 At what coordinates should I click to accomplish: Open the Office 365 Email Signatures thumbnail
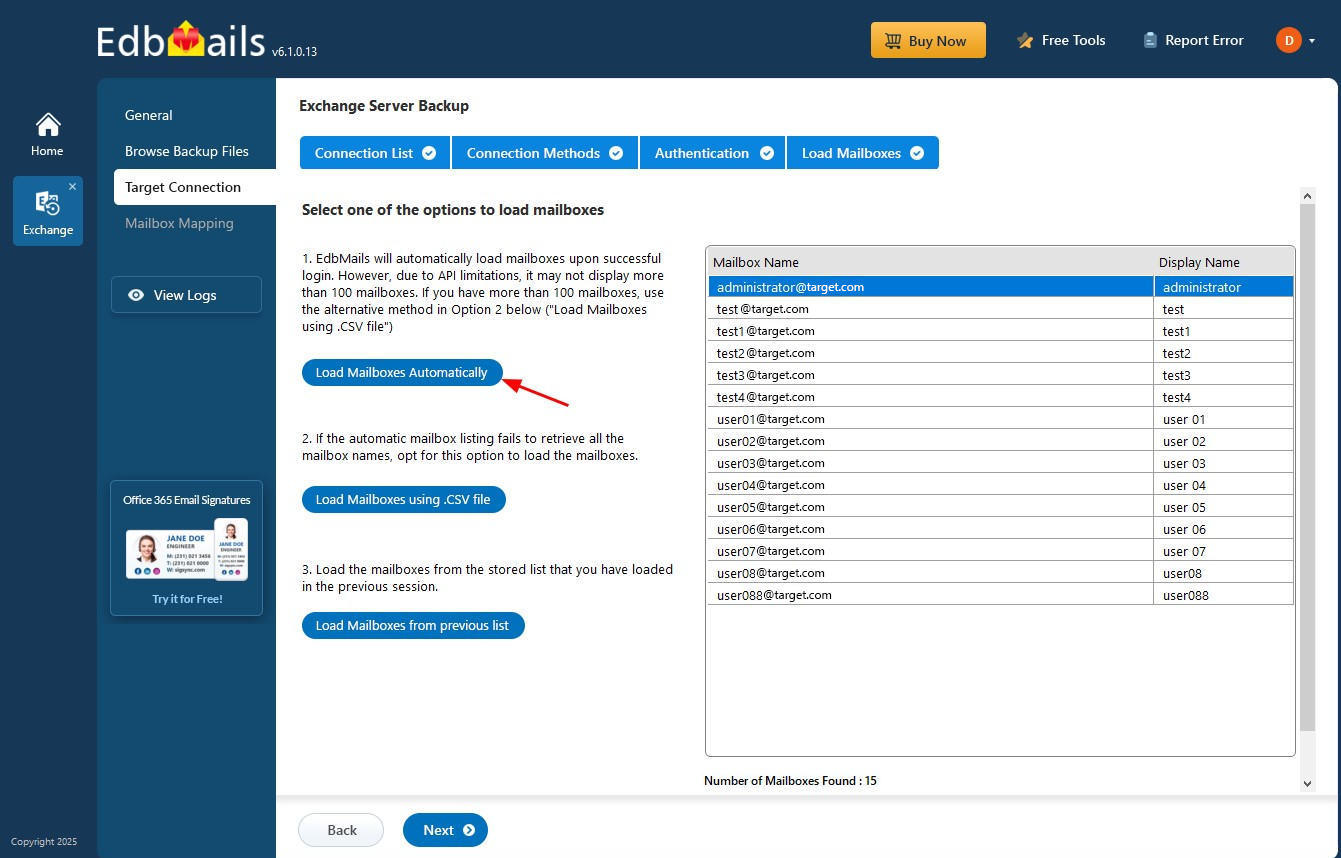(x=187, y=549)
